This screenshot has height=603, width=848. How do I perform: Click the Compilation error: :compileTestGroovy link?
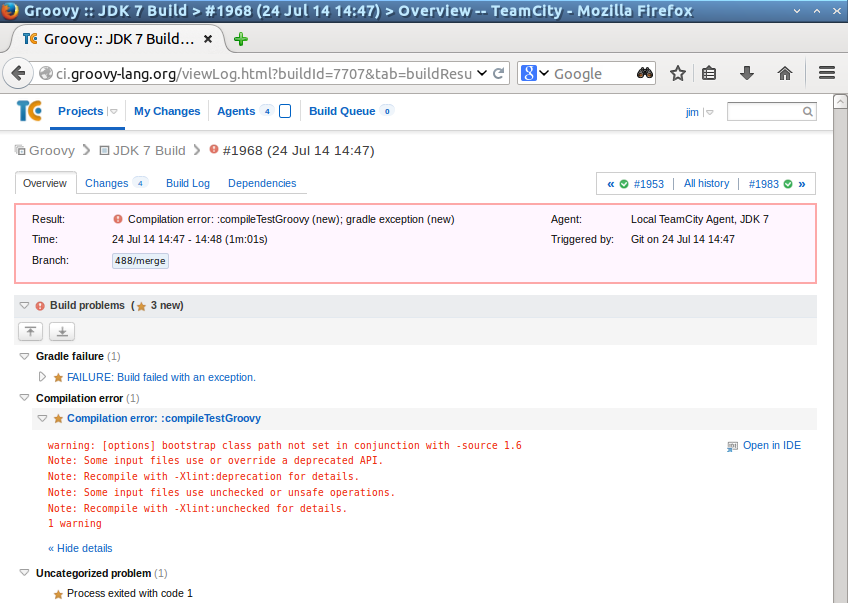[164, 419]
